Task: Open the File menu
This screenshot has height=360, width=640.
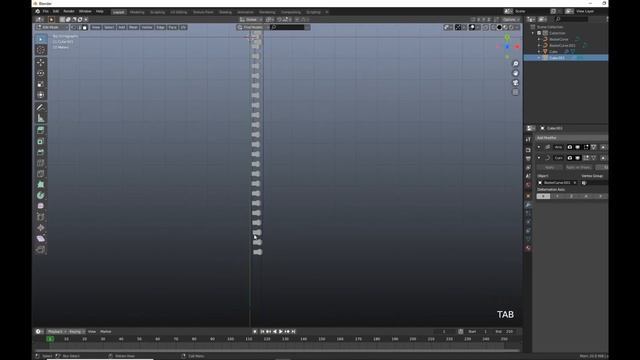Action: 46,11
